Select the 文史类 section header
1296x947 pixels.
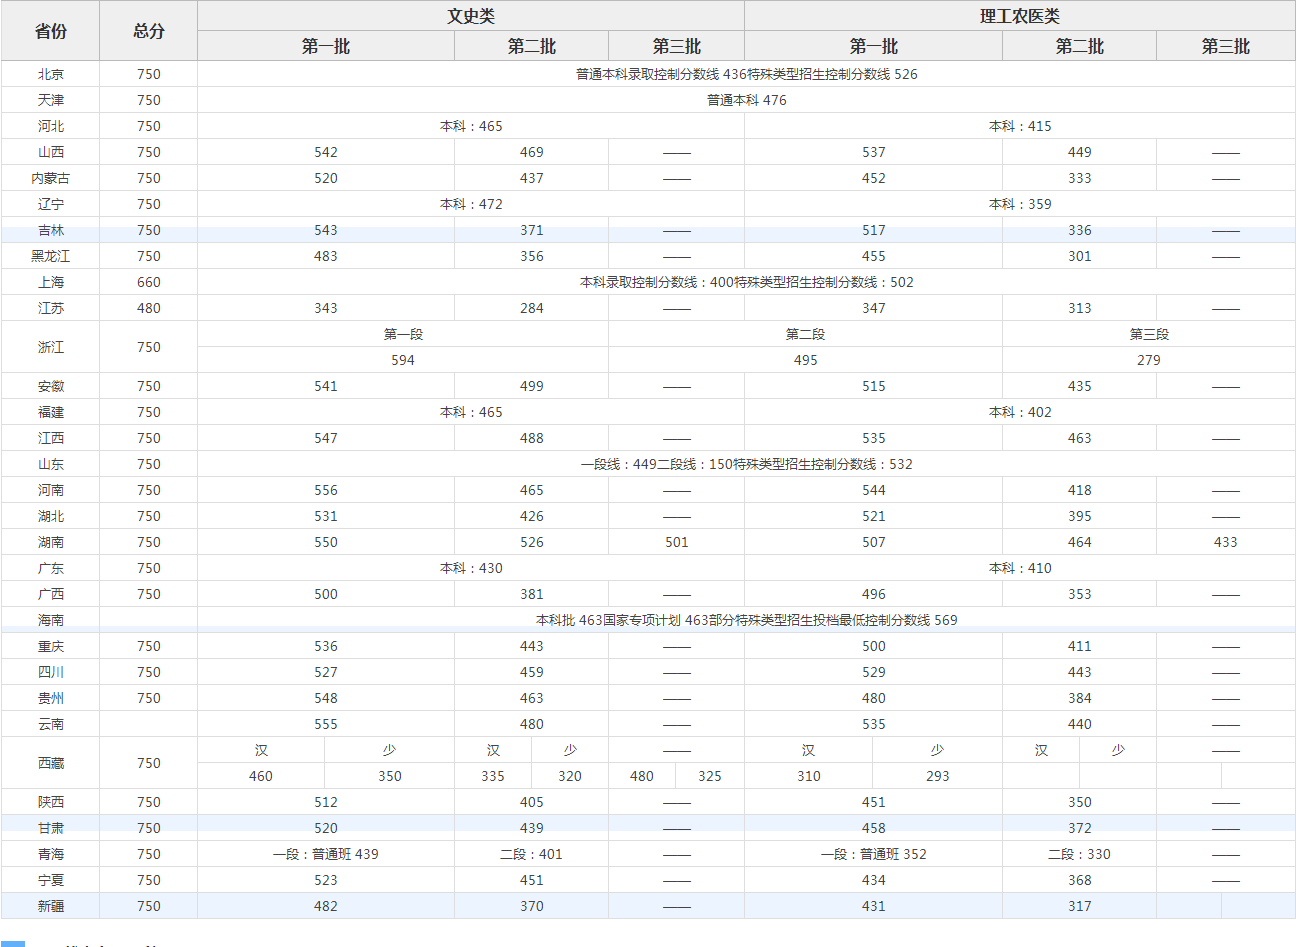[471, 16]
